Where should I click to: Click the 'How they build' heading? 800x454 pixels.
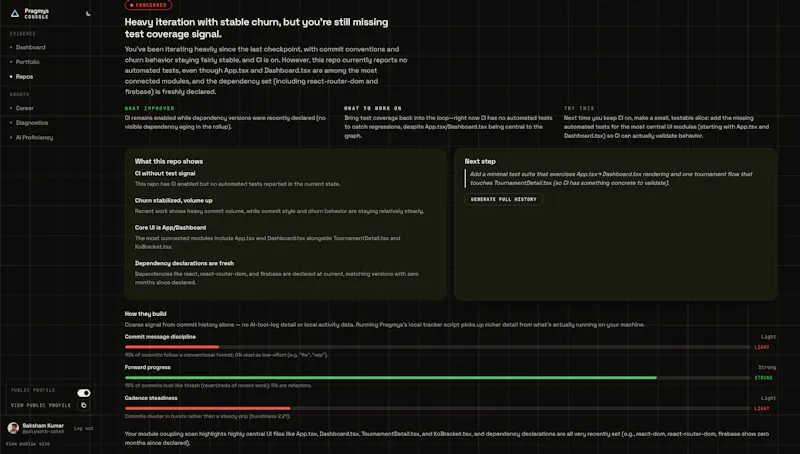pos(145,314)
